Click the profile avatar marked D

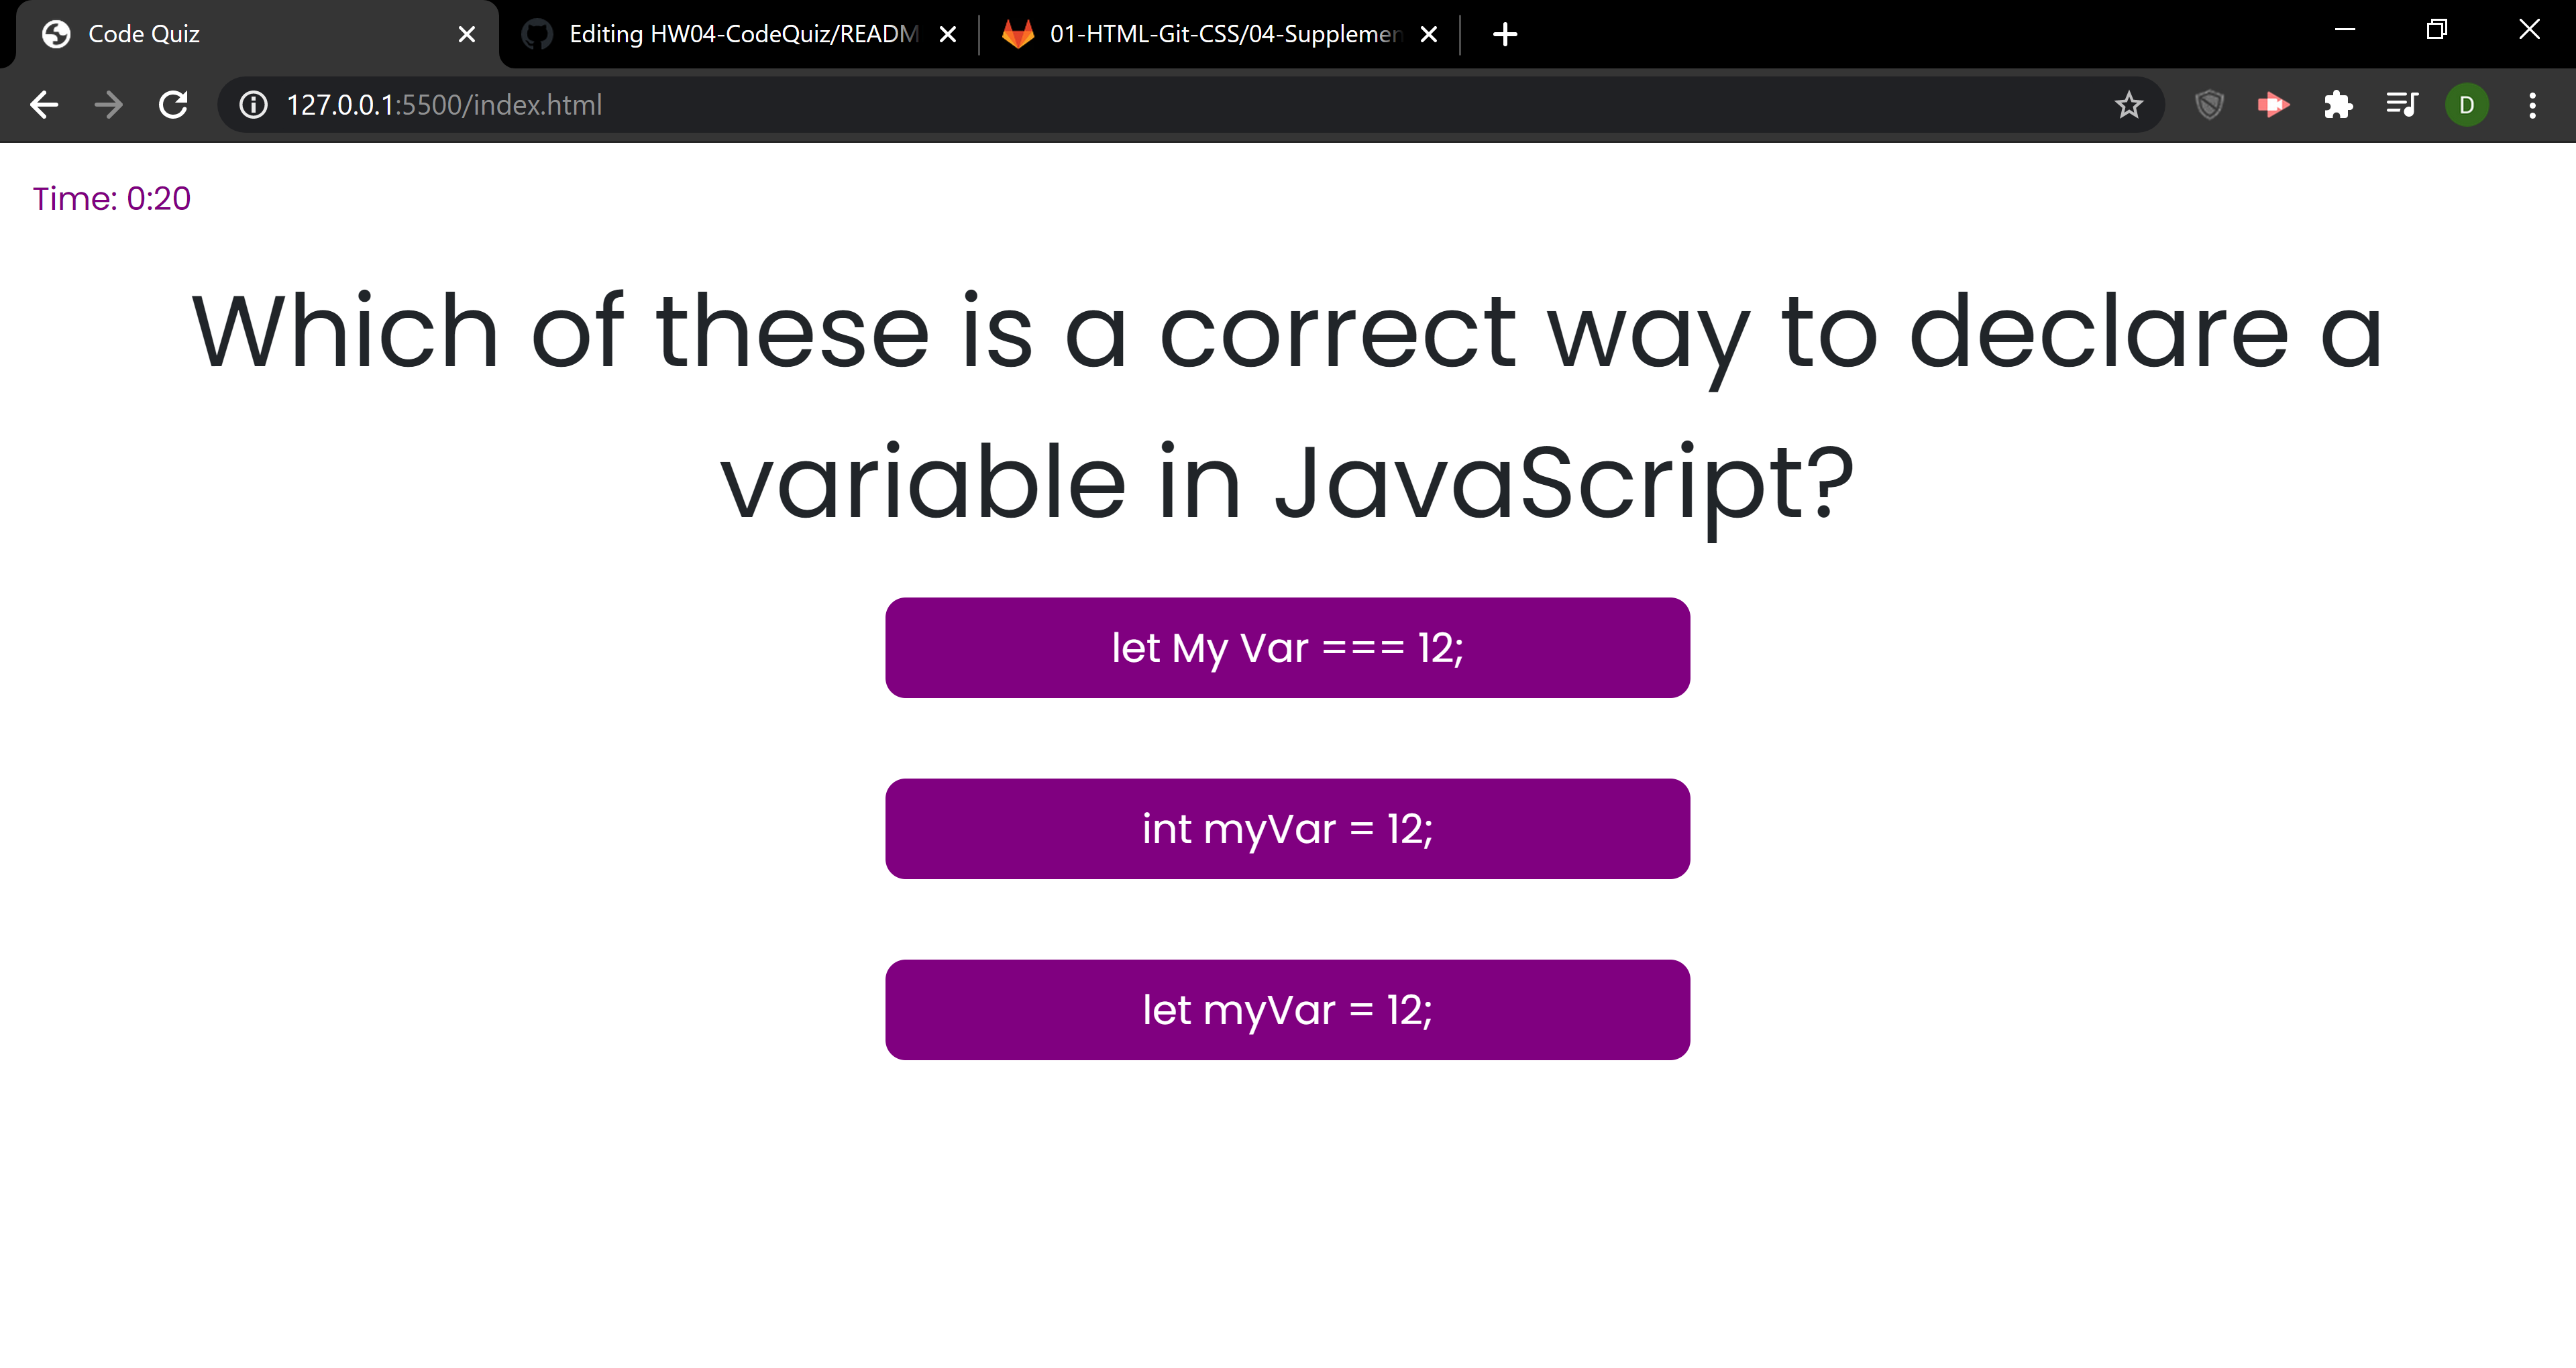point(2466,104)
